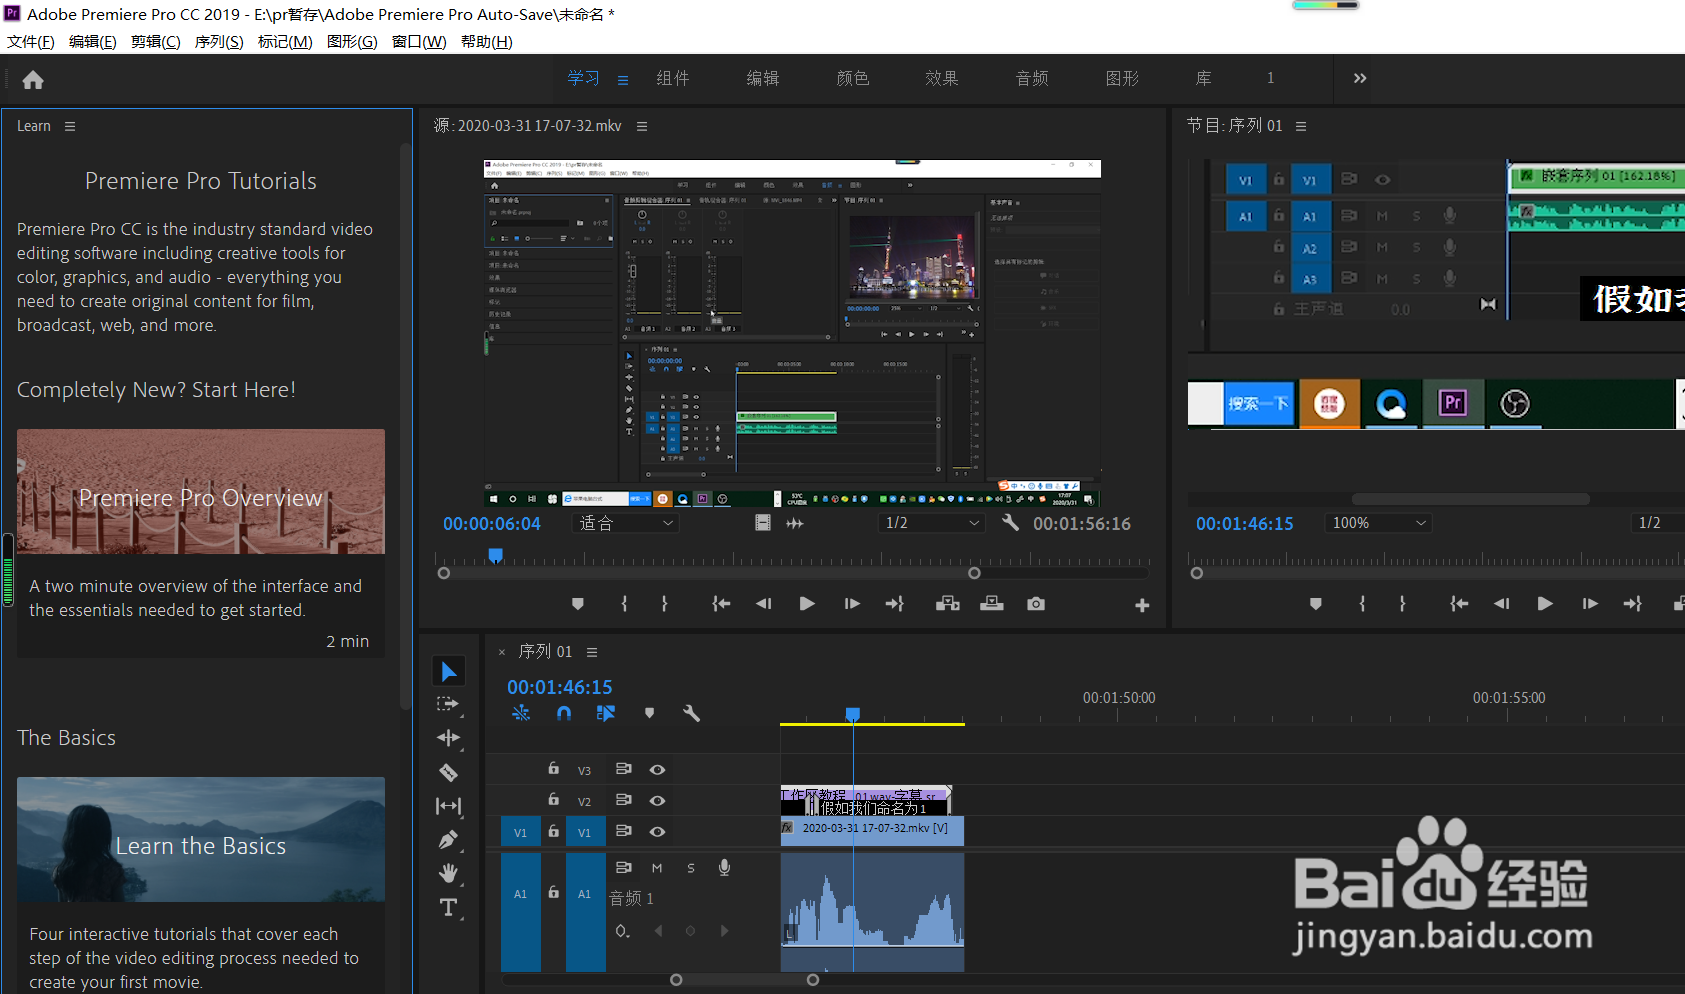
Task: Open learning workspace menu icon
Action: [x=623, y=80]
